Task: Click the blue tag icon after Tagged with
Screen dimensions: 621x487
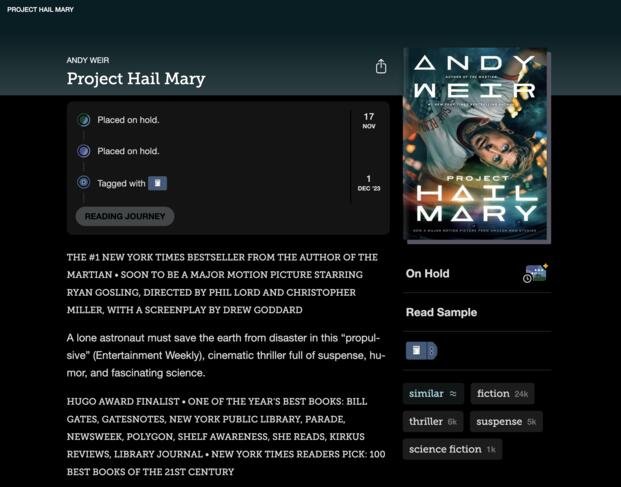Action: point(157,183)
